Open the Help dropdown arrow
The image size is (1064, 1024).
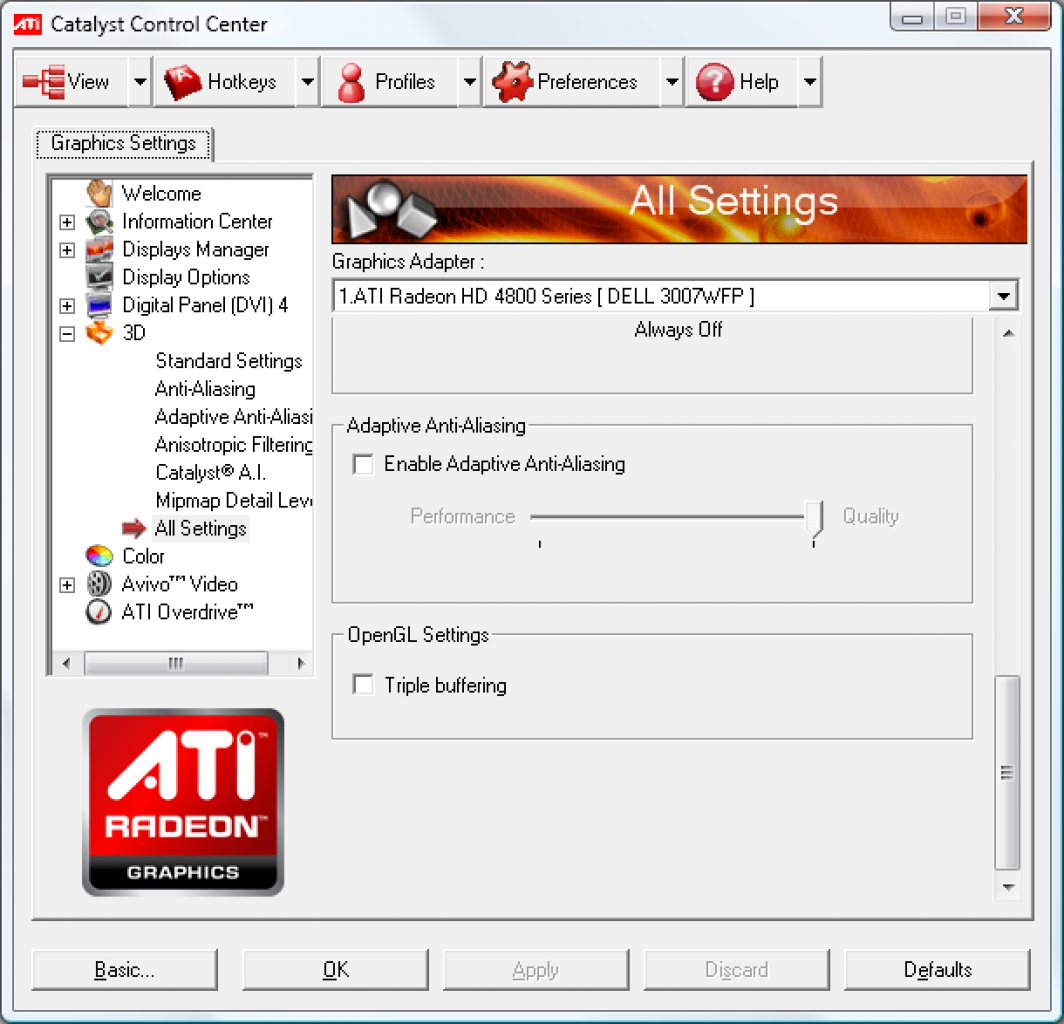[810, 82]
